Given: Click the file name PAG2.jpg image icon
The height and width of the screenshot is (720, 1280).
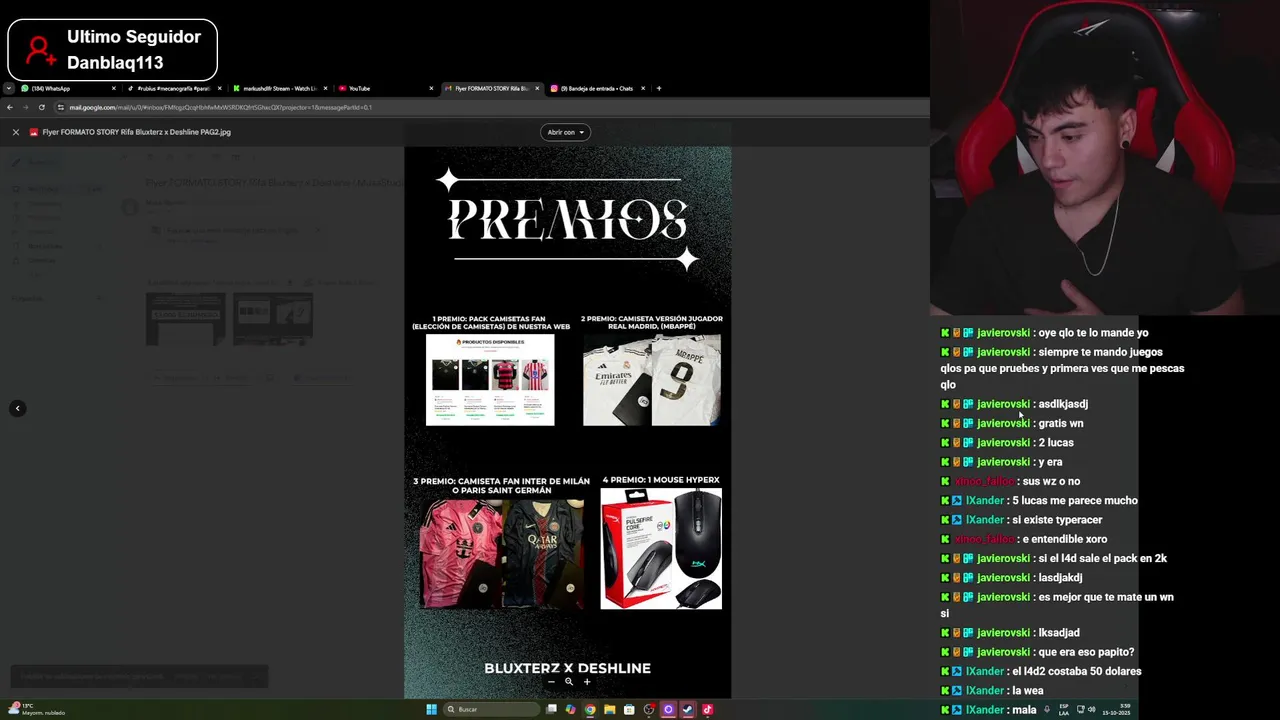Looking at the screenshot, I should tap(34, 132).
